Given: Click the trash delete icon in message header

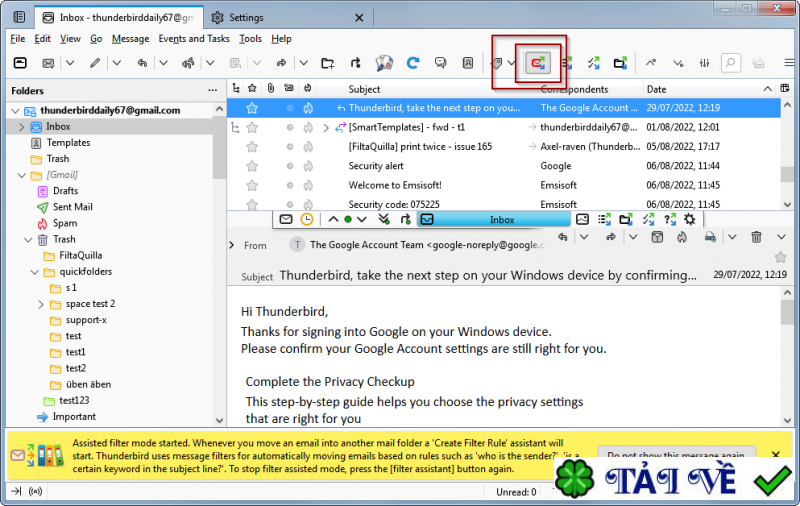Looking at the screenshot, I should coord(756,237).
